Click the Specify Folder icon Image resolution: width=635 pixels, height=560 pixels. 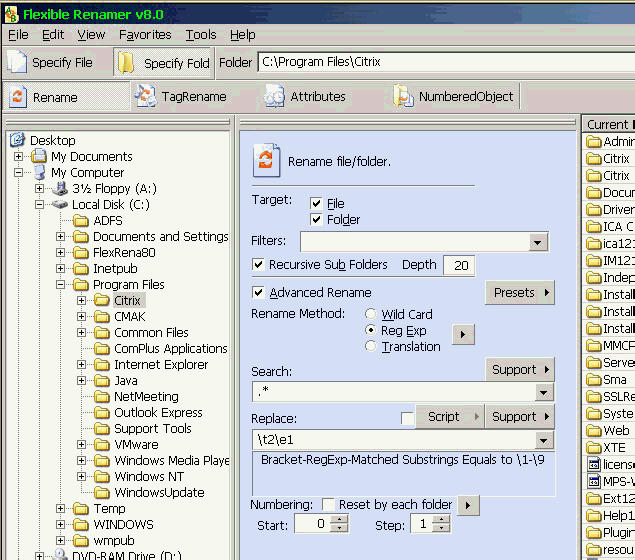point(126,62)
